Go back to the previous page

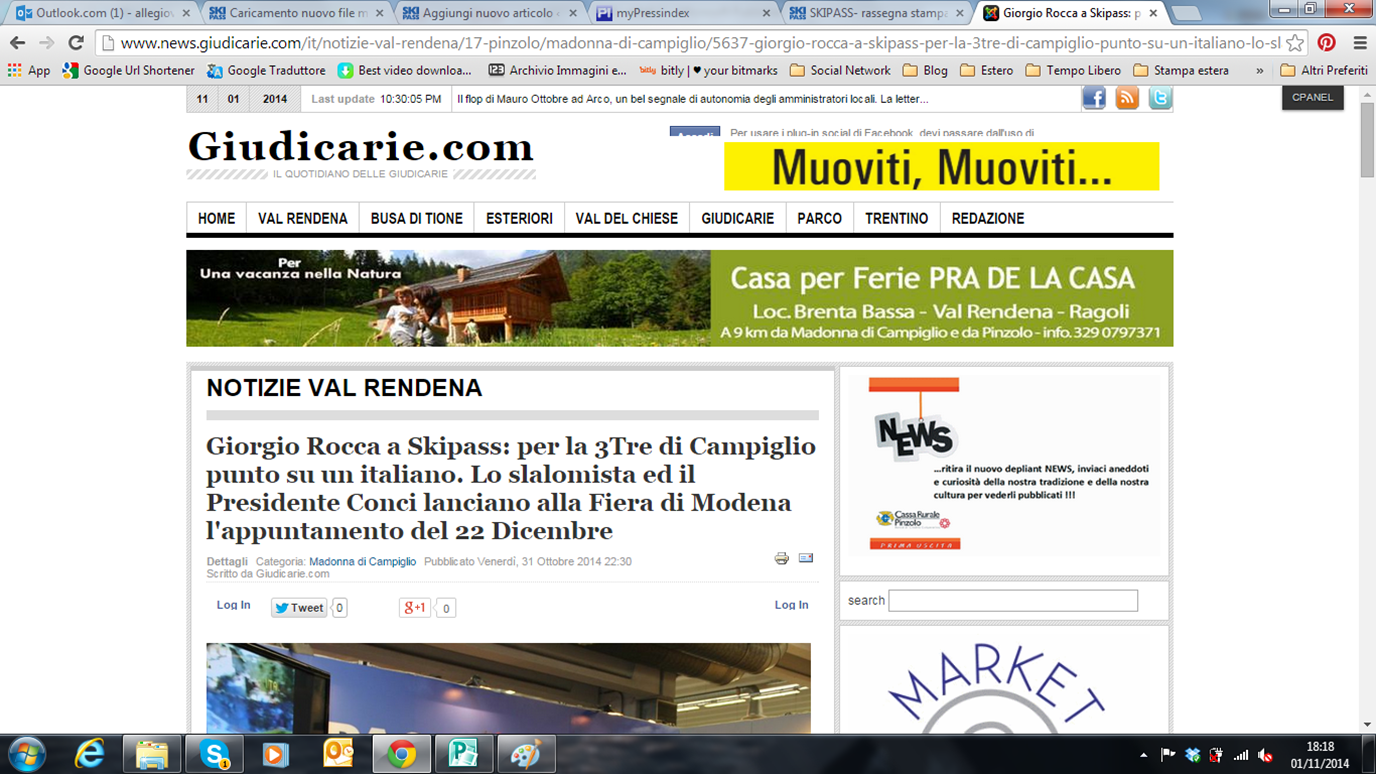pos(18,43)
